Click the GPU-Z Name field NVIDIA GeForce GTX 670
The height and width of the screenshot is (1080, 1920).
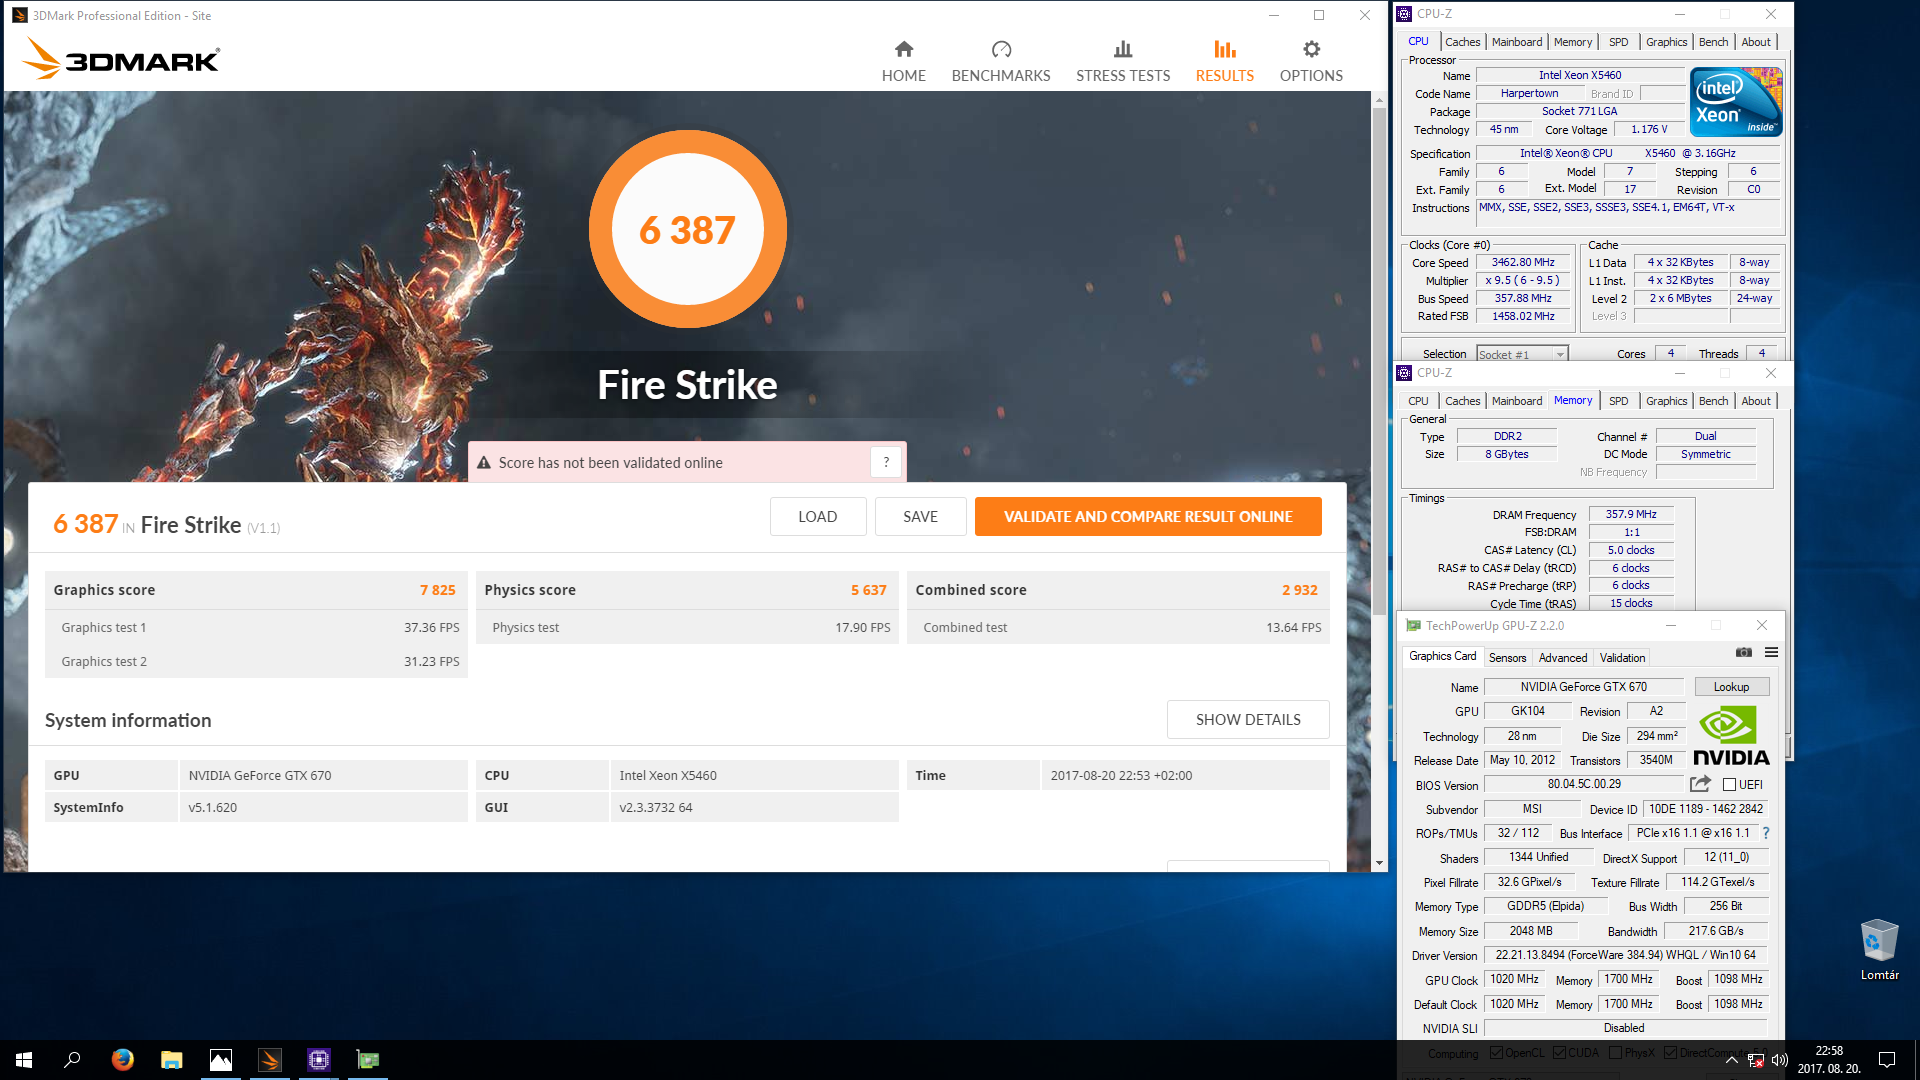(x=1584, y=687)
